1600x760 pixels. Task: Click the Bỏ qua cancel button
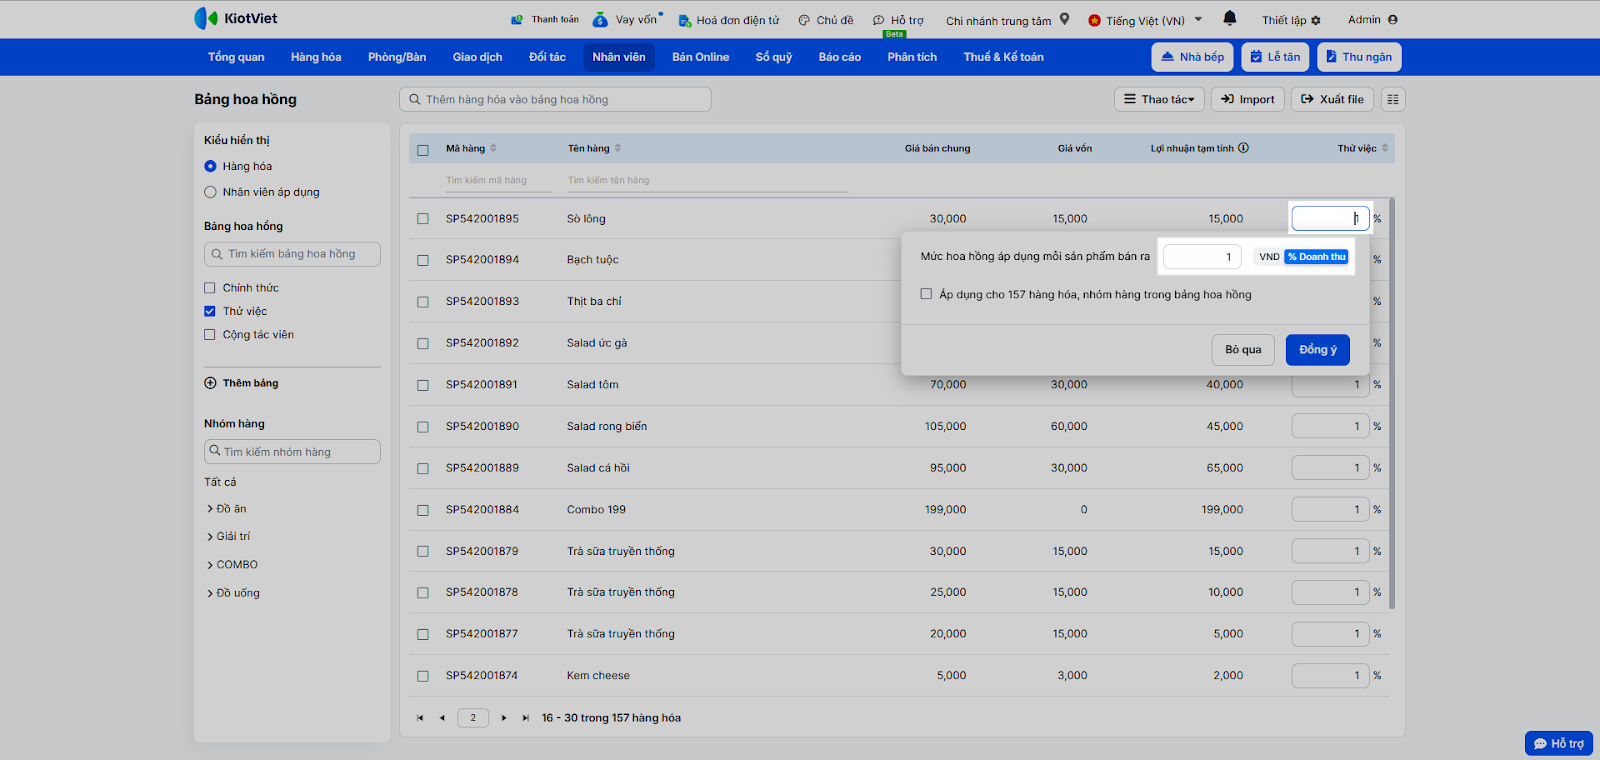[x=1243, y=350]
